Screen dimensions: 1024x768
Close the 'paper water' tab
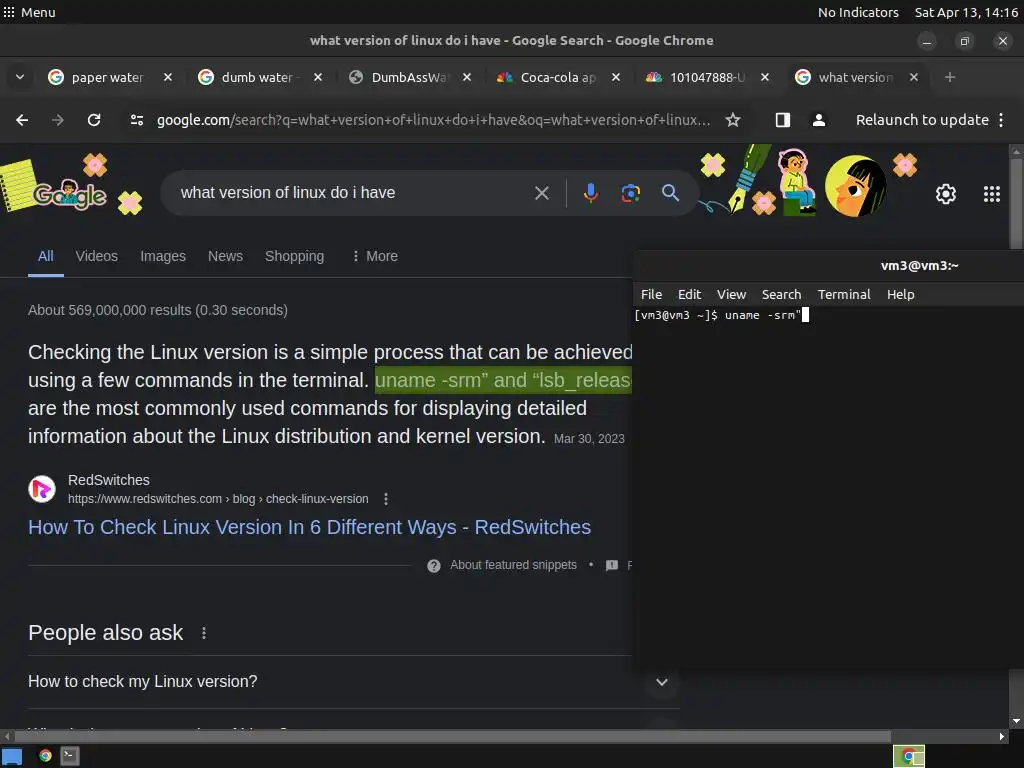tap(168, 77)
